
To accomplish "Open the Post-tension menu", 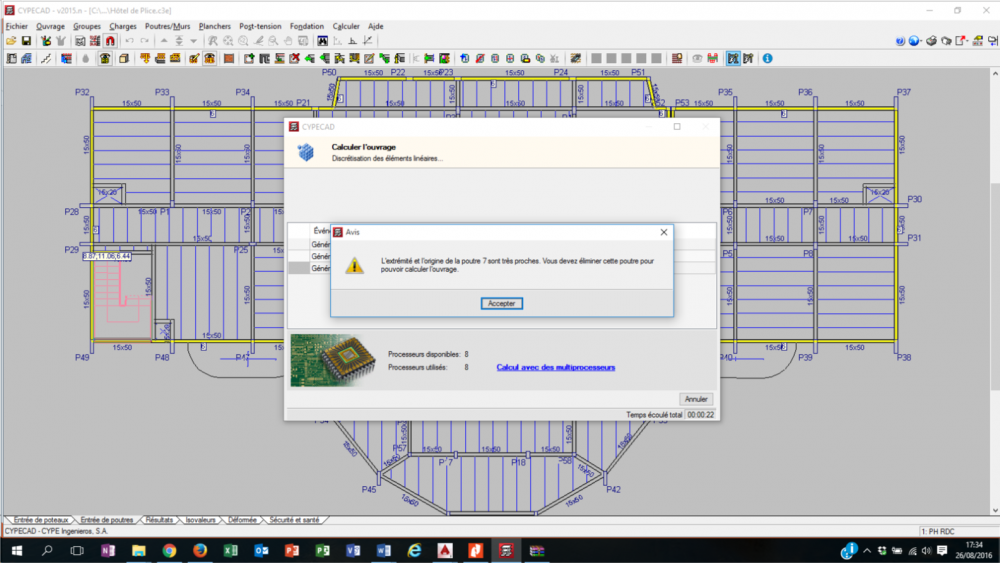I will tap(260, 26).
